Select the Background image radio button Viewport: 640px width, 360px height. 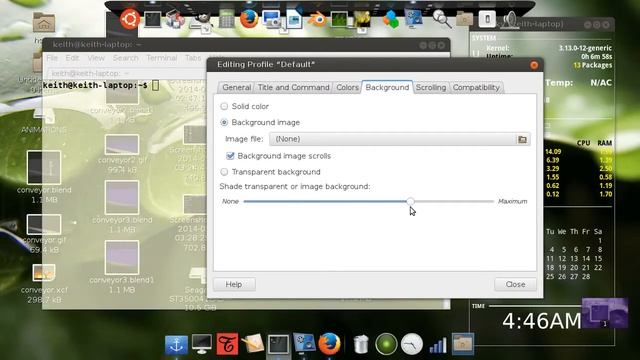pos(224,122)
